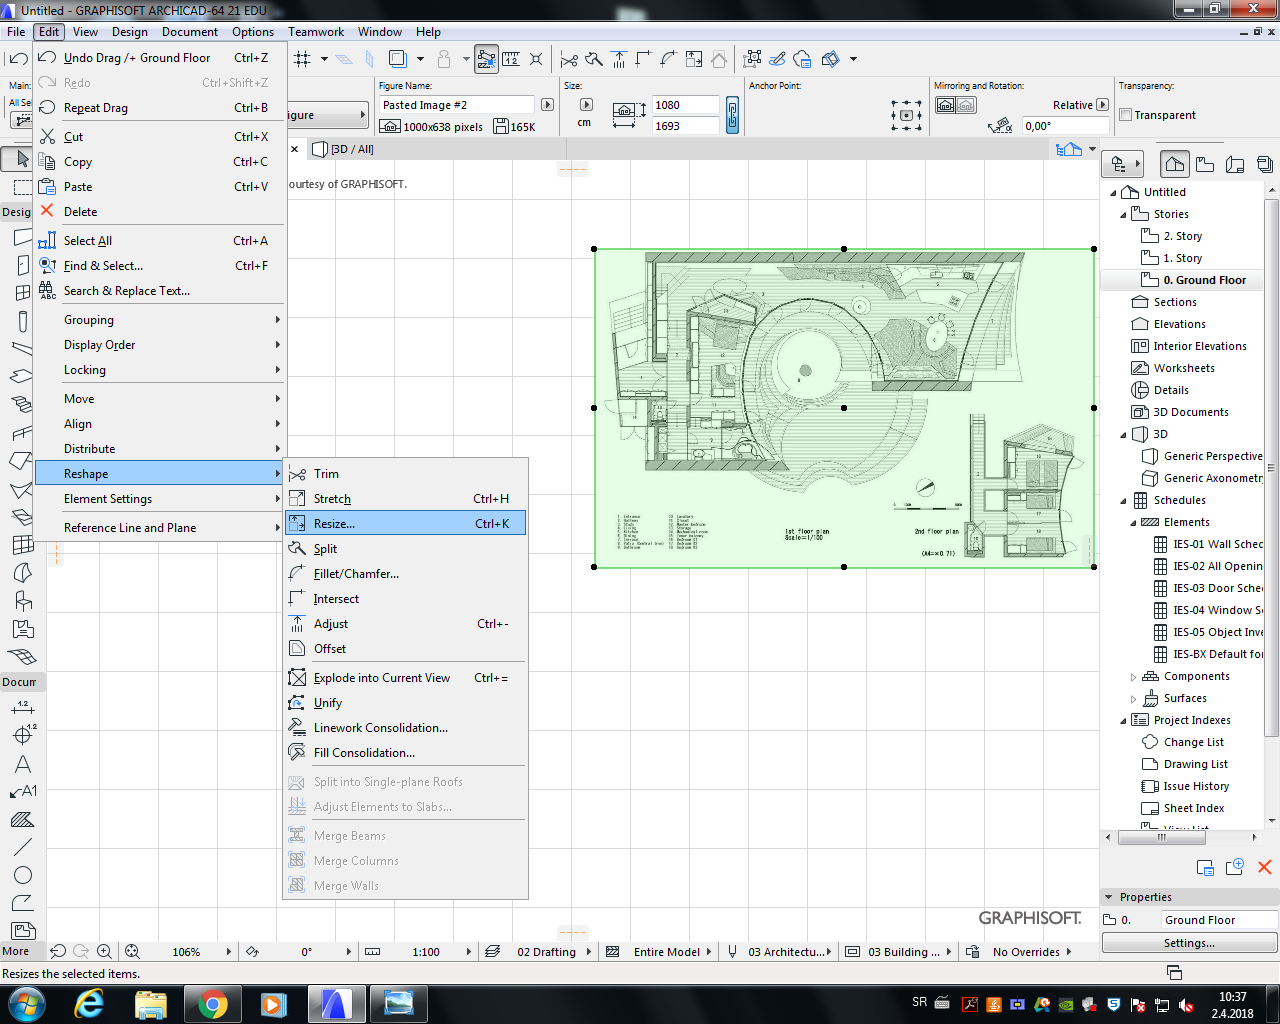Collapse the 3D tree node

coord(1123,434)
